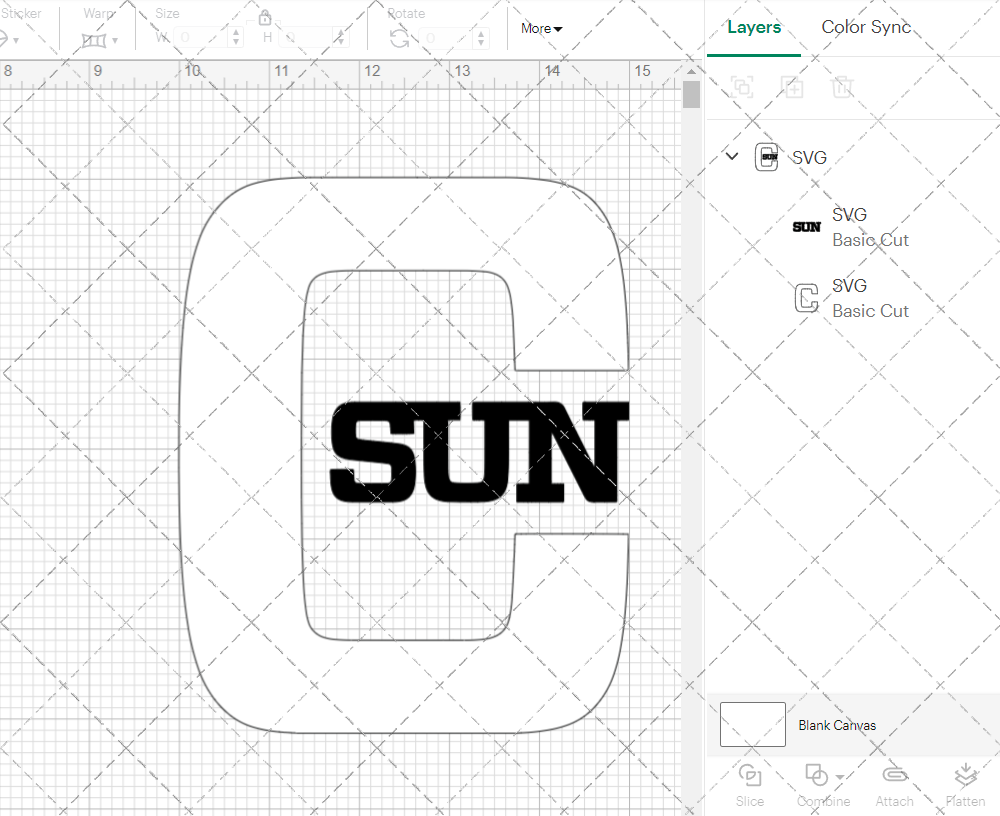Open the Blank Canvas color swatch
The height and width of the screenshot is (816, 1000).
click(x=752, y=724)
